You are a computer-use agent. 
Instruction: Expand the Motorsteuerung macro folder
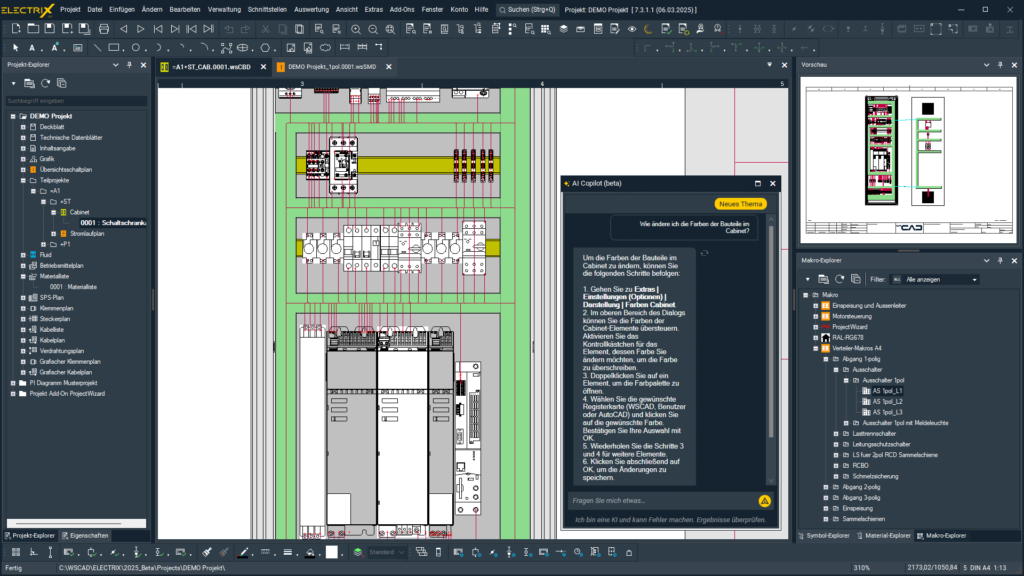click(x=814, y=316)
